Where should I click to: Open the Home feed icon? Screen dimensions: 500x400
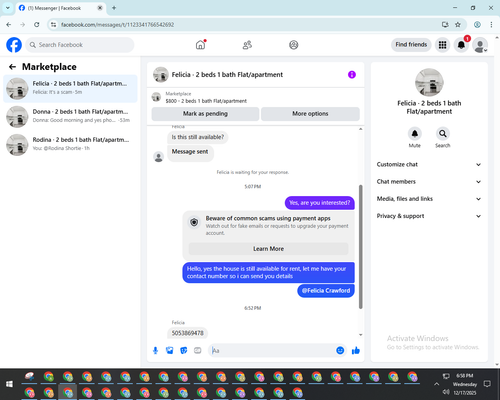coord(200,45)
